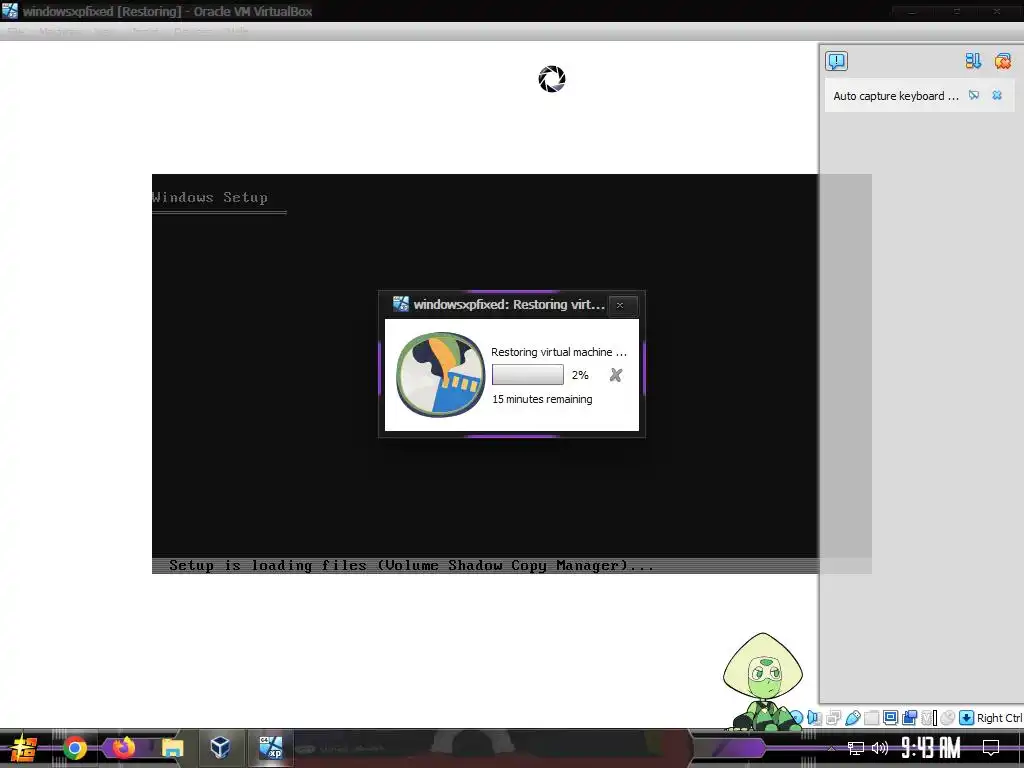The width and height of the screenshot is (1024, 768).
Task: Click the 'Right Ctrl' host key label
Action: (999, 718)
